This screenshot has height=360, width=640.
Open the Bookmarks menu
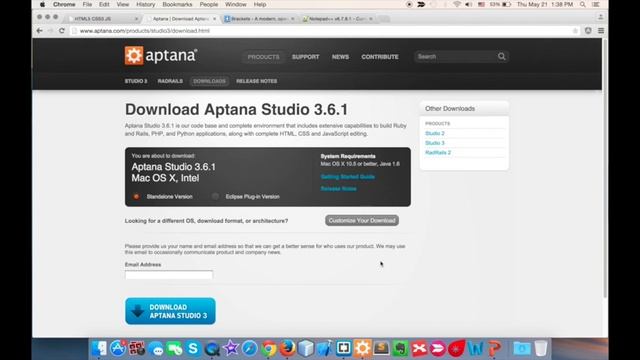(x=177, y=4)
